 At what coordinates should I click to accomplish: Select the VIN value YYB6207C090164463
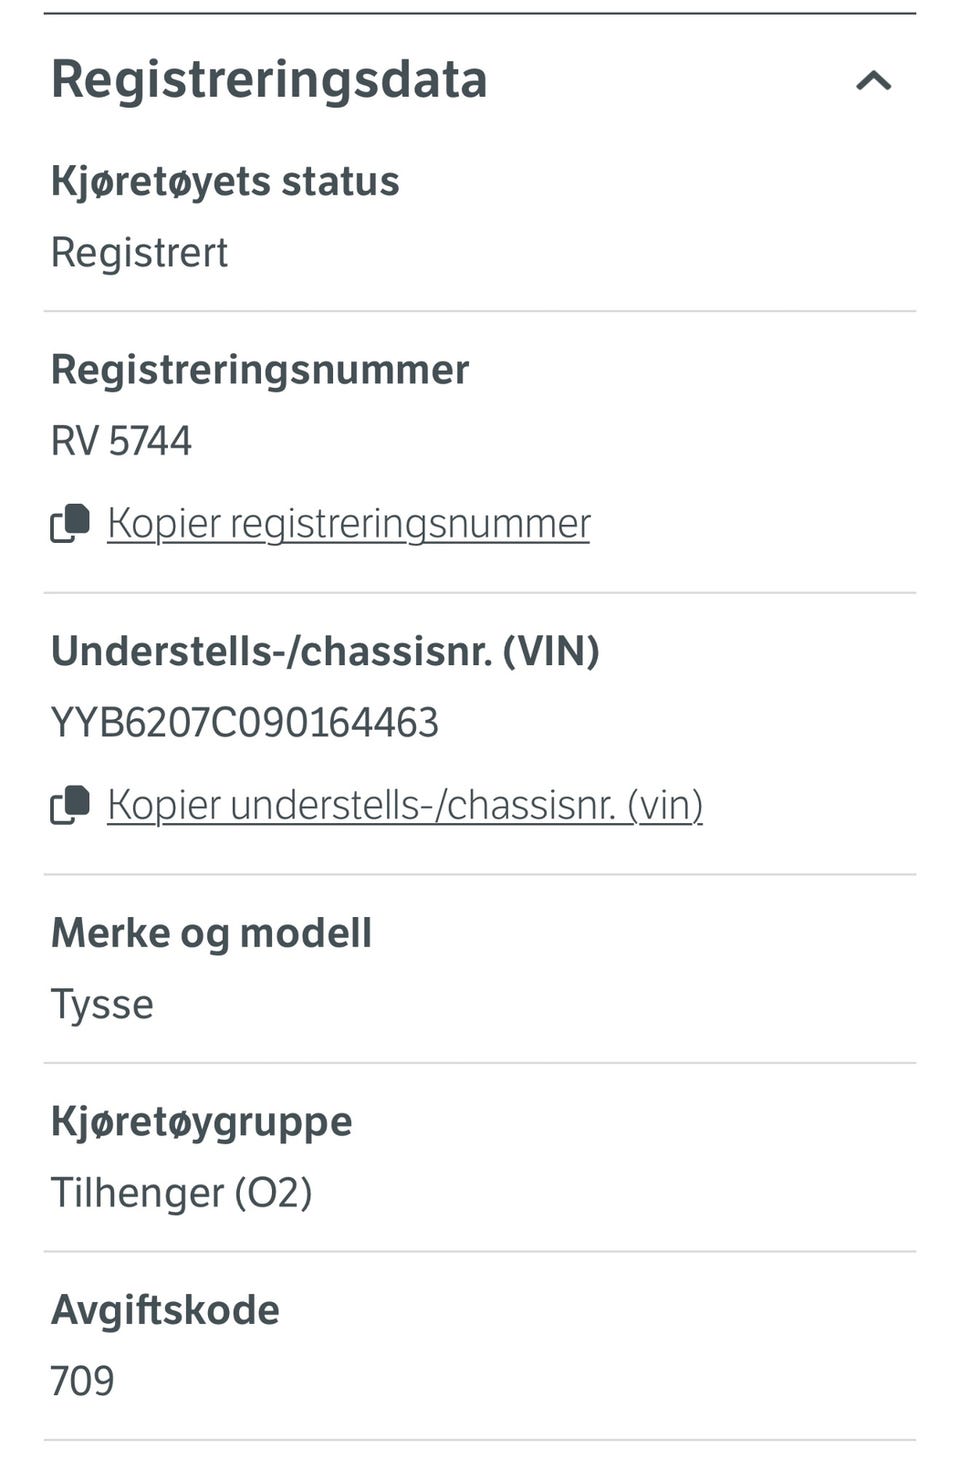coord(245,723)
